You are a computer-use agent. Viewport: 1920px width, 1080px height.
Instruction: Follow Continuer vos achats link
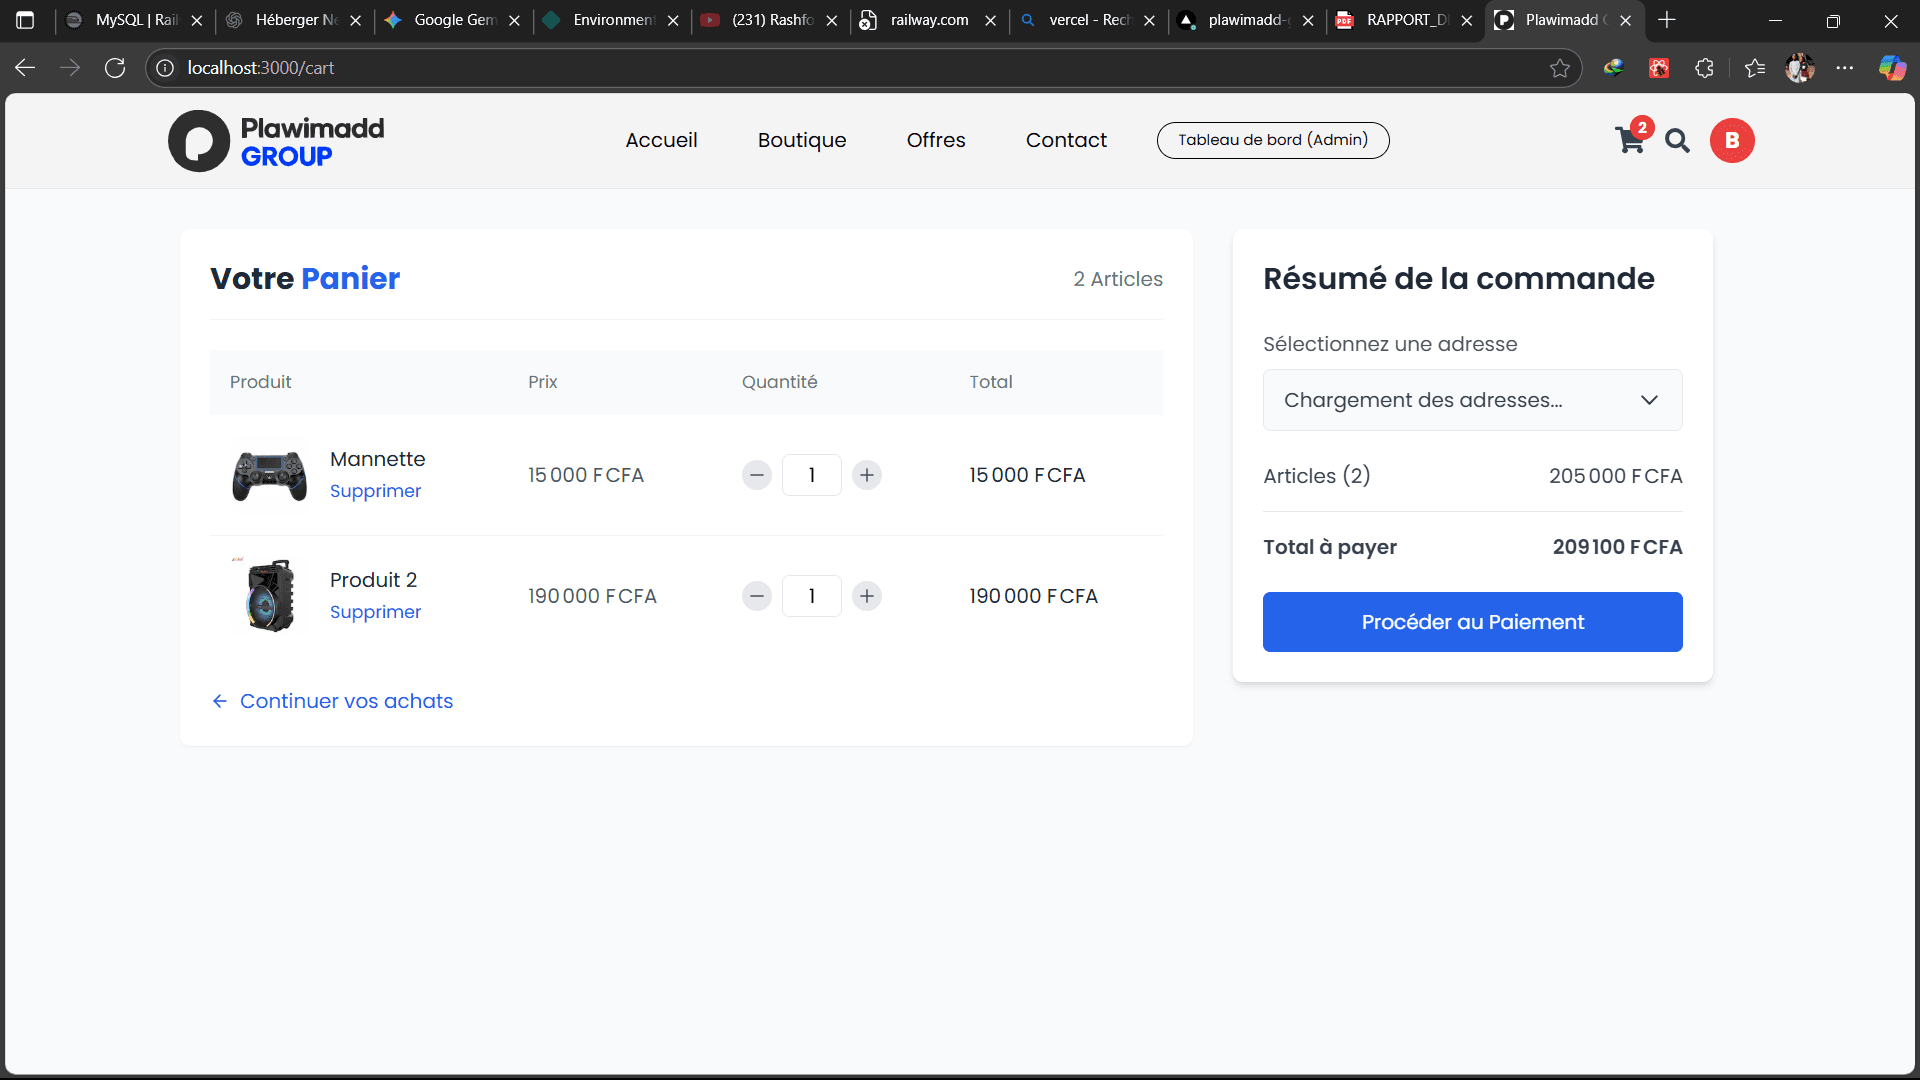[345, 701]
